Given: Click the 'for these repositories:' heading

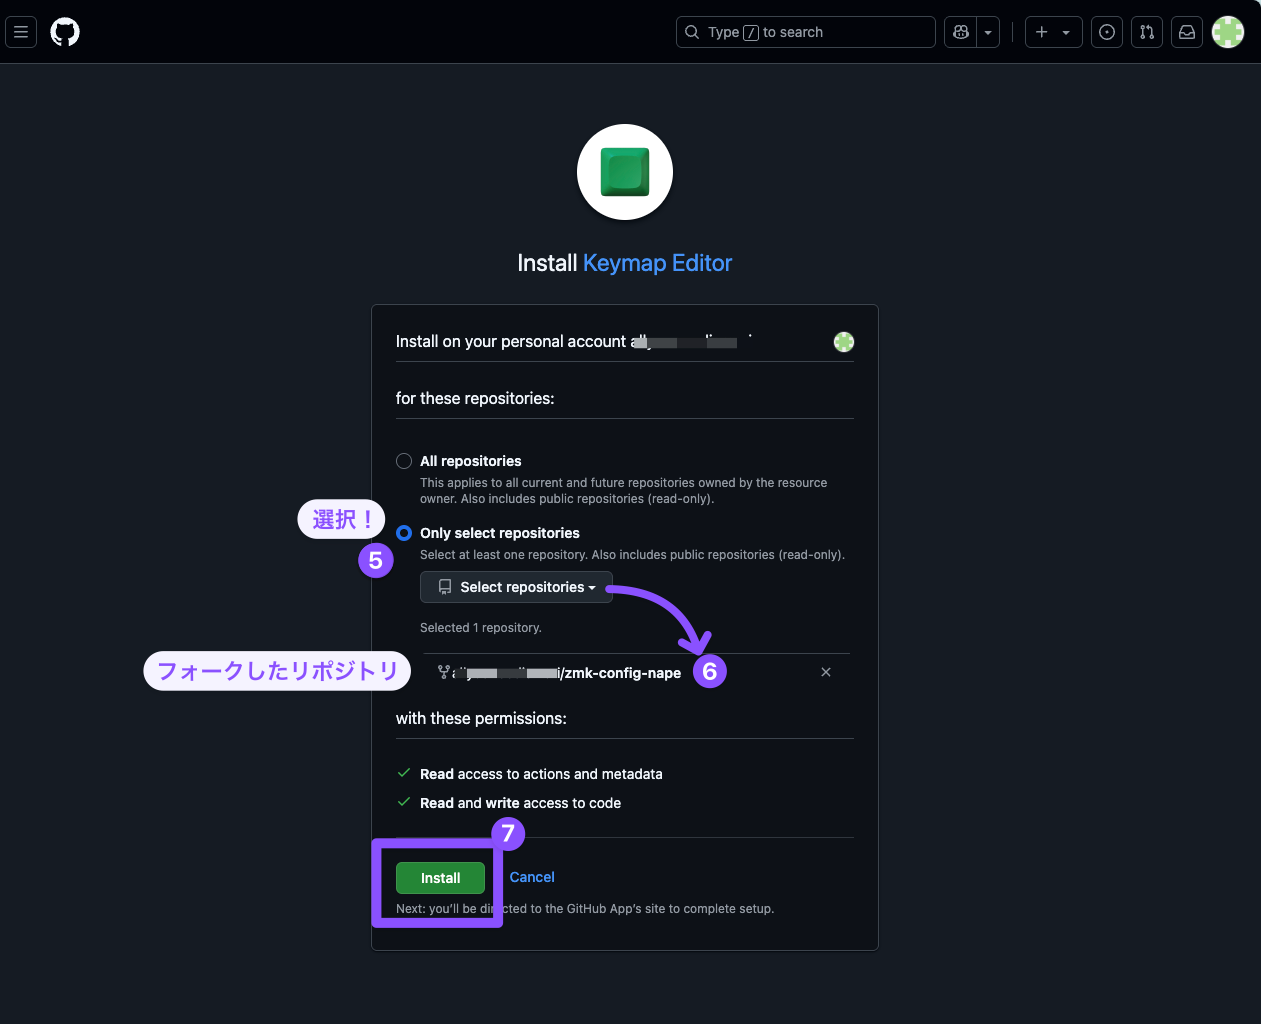Looking at the screenshot, I should pyautogui.click(x=475, y=398).
